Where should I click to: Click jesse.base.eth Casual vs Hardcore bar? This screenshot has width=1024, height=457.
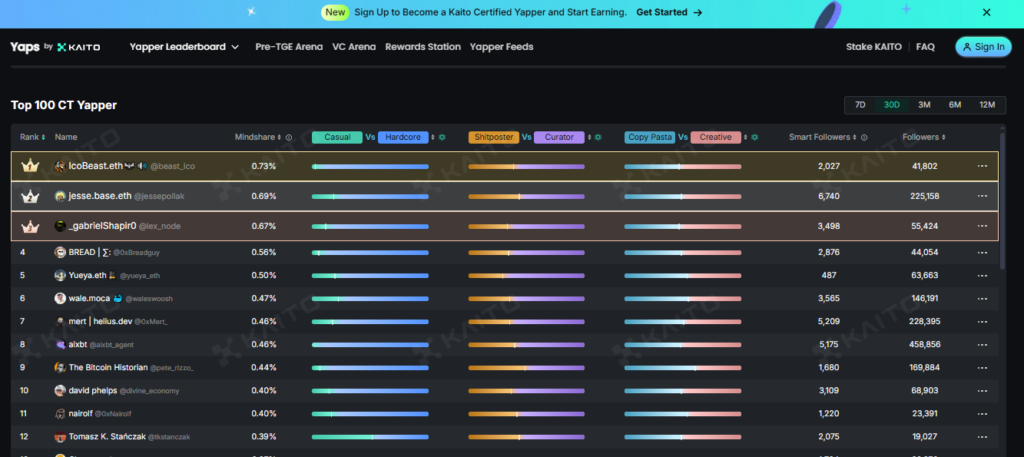tap(370, 197)
